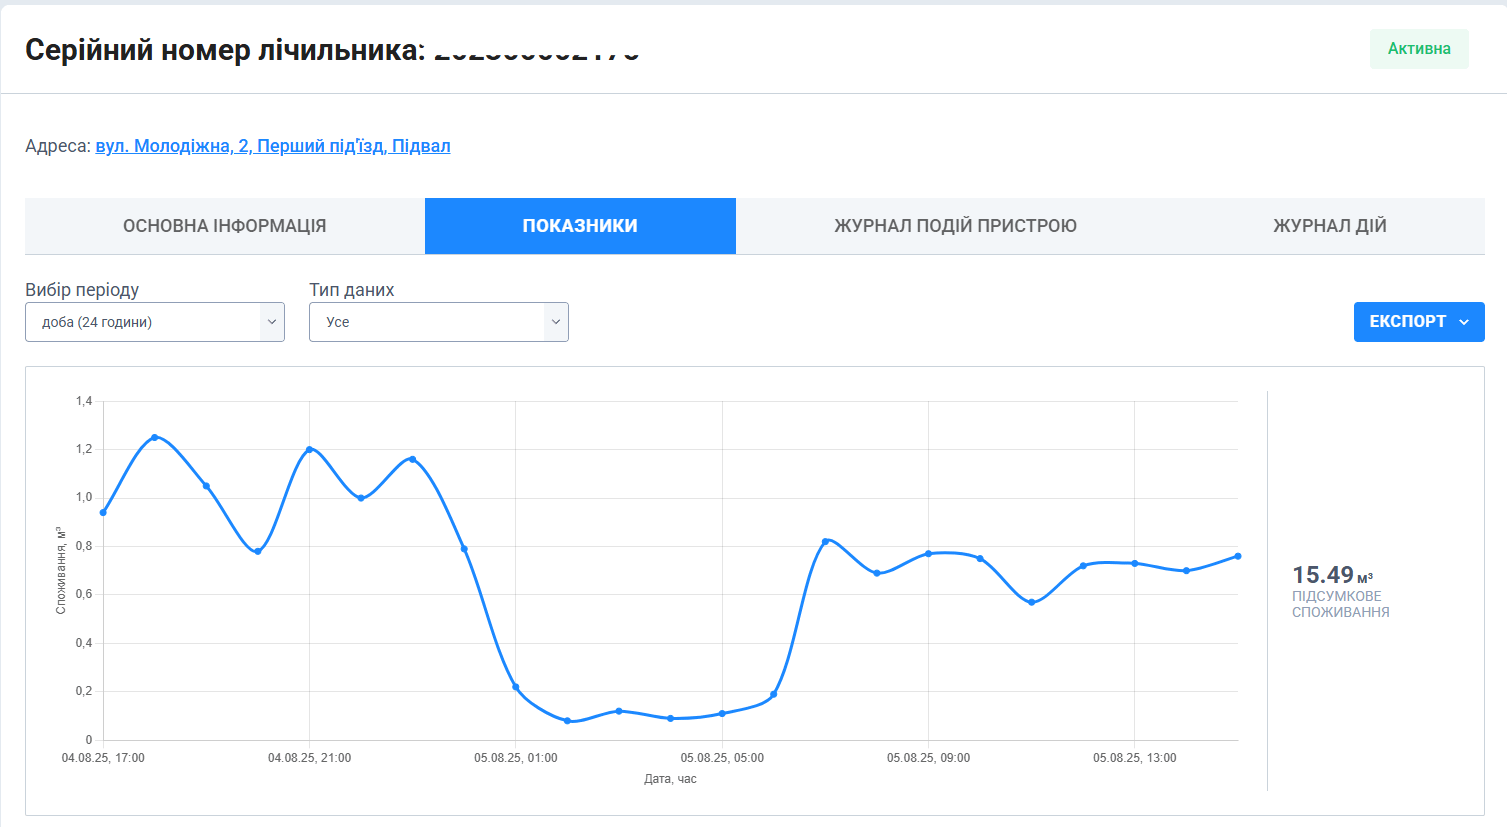Select the ПОКАЗНИКИ tab
This screenshot has width=1507, height=827.
580,226
